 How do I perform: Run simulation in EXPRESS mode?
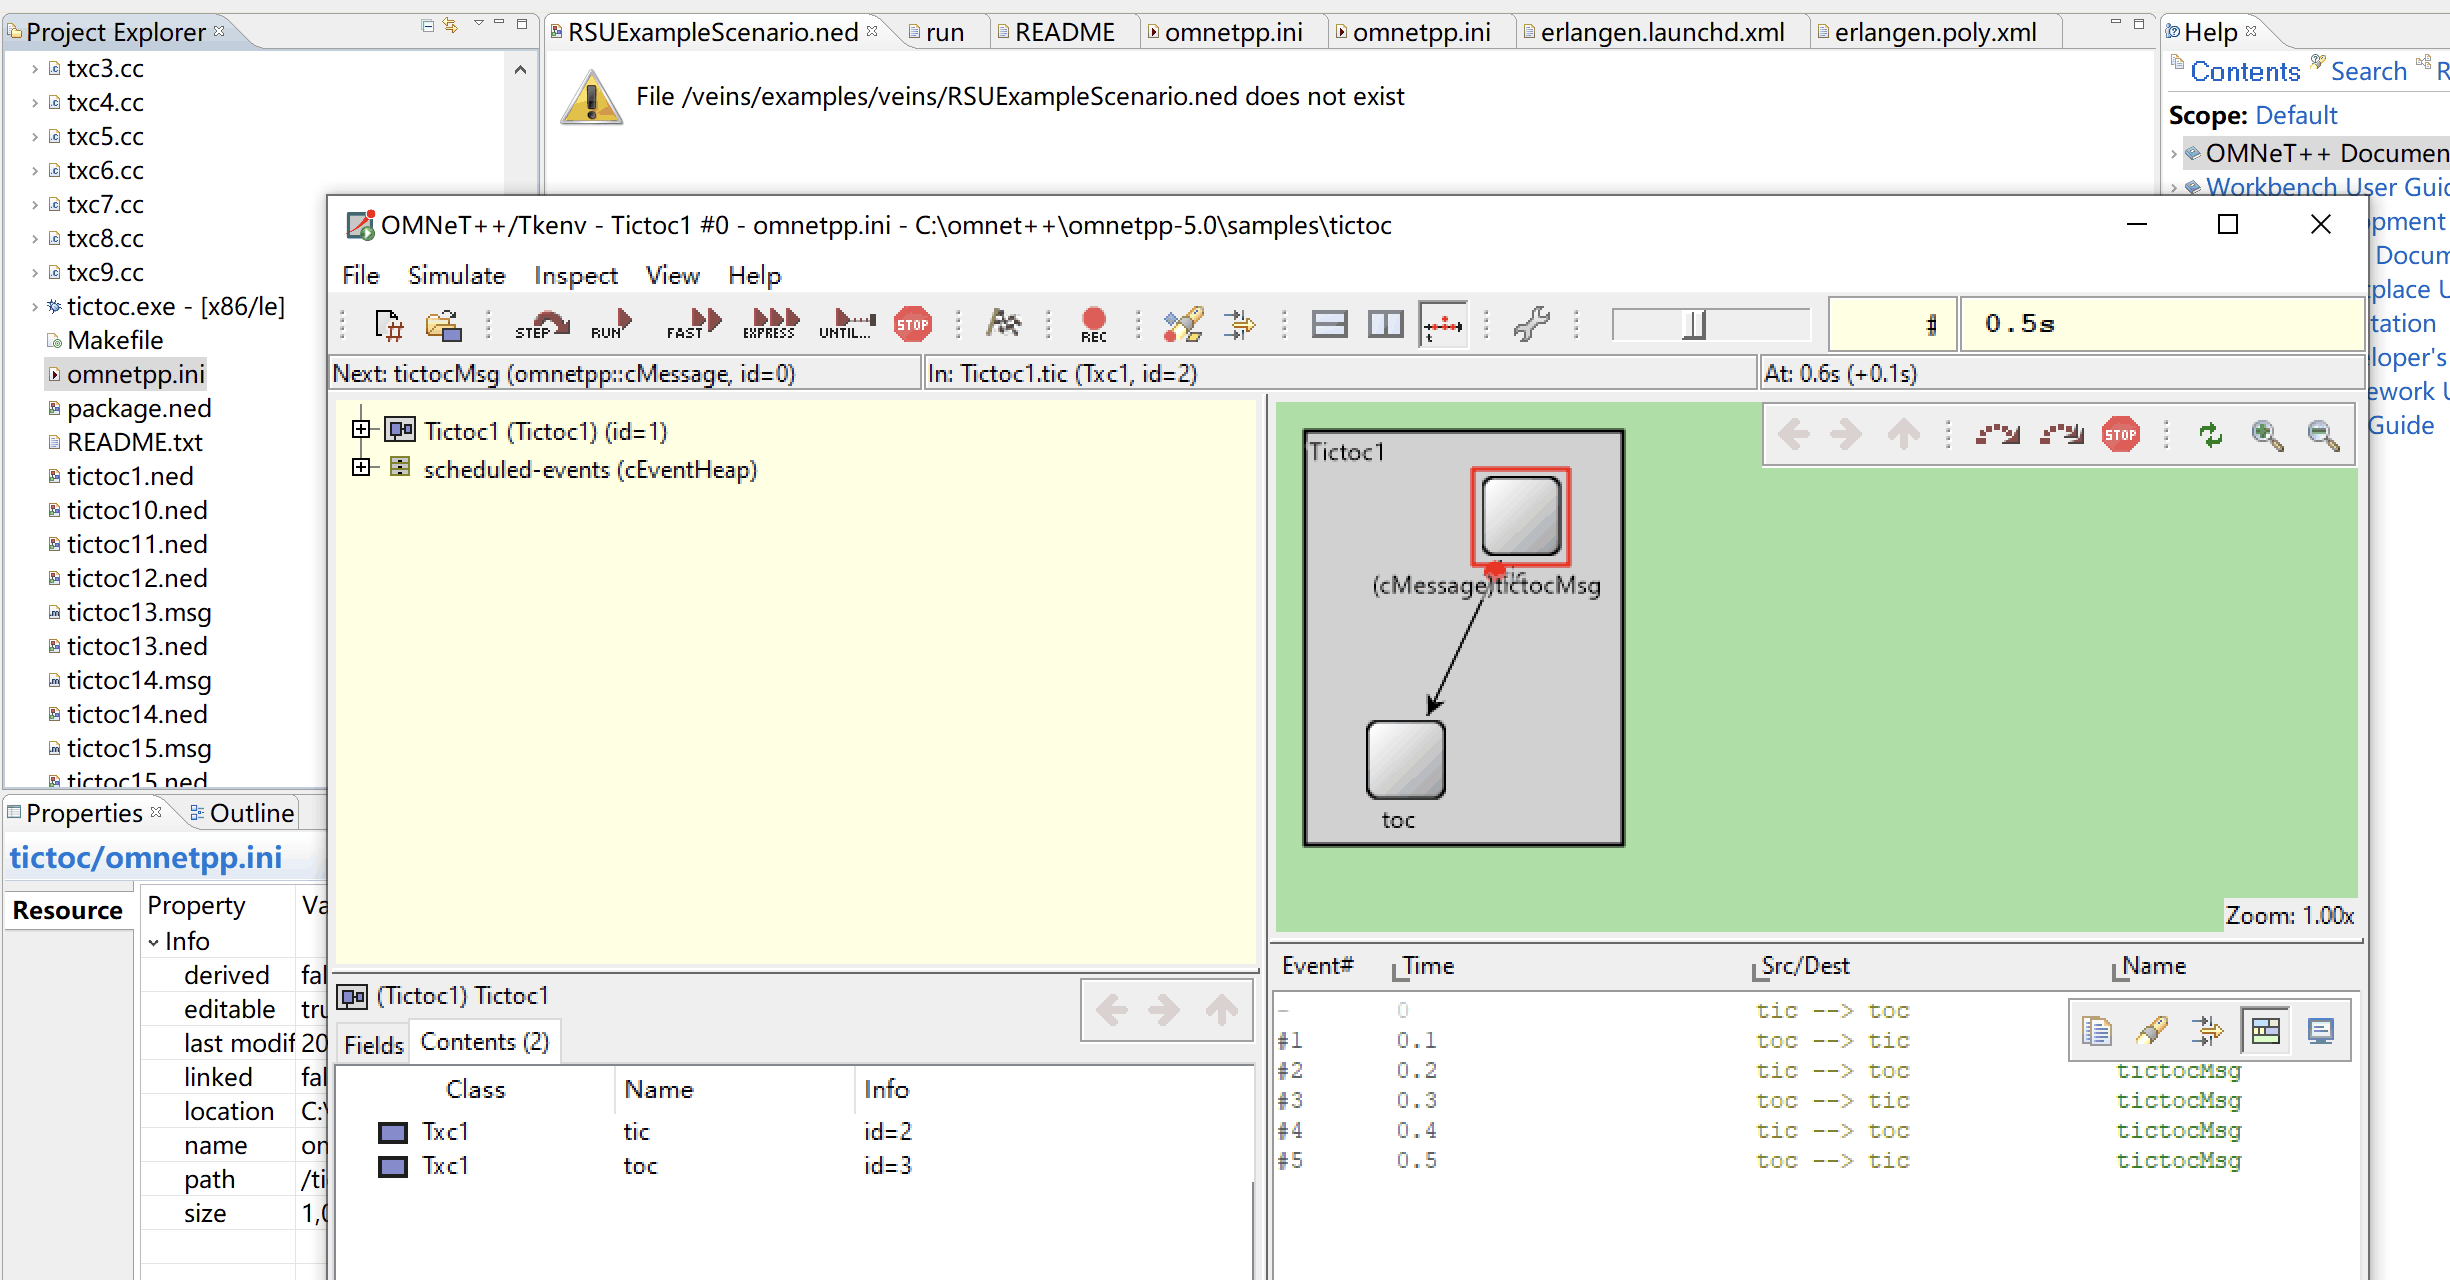[770, 324]
